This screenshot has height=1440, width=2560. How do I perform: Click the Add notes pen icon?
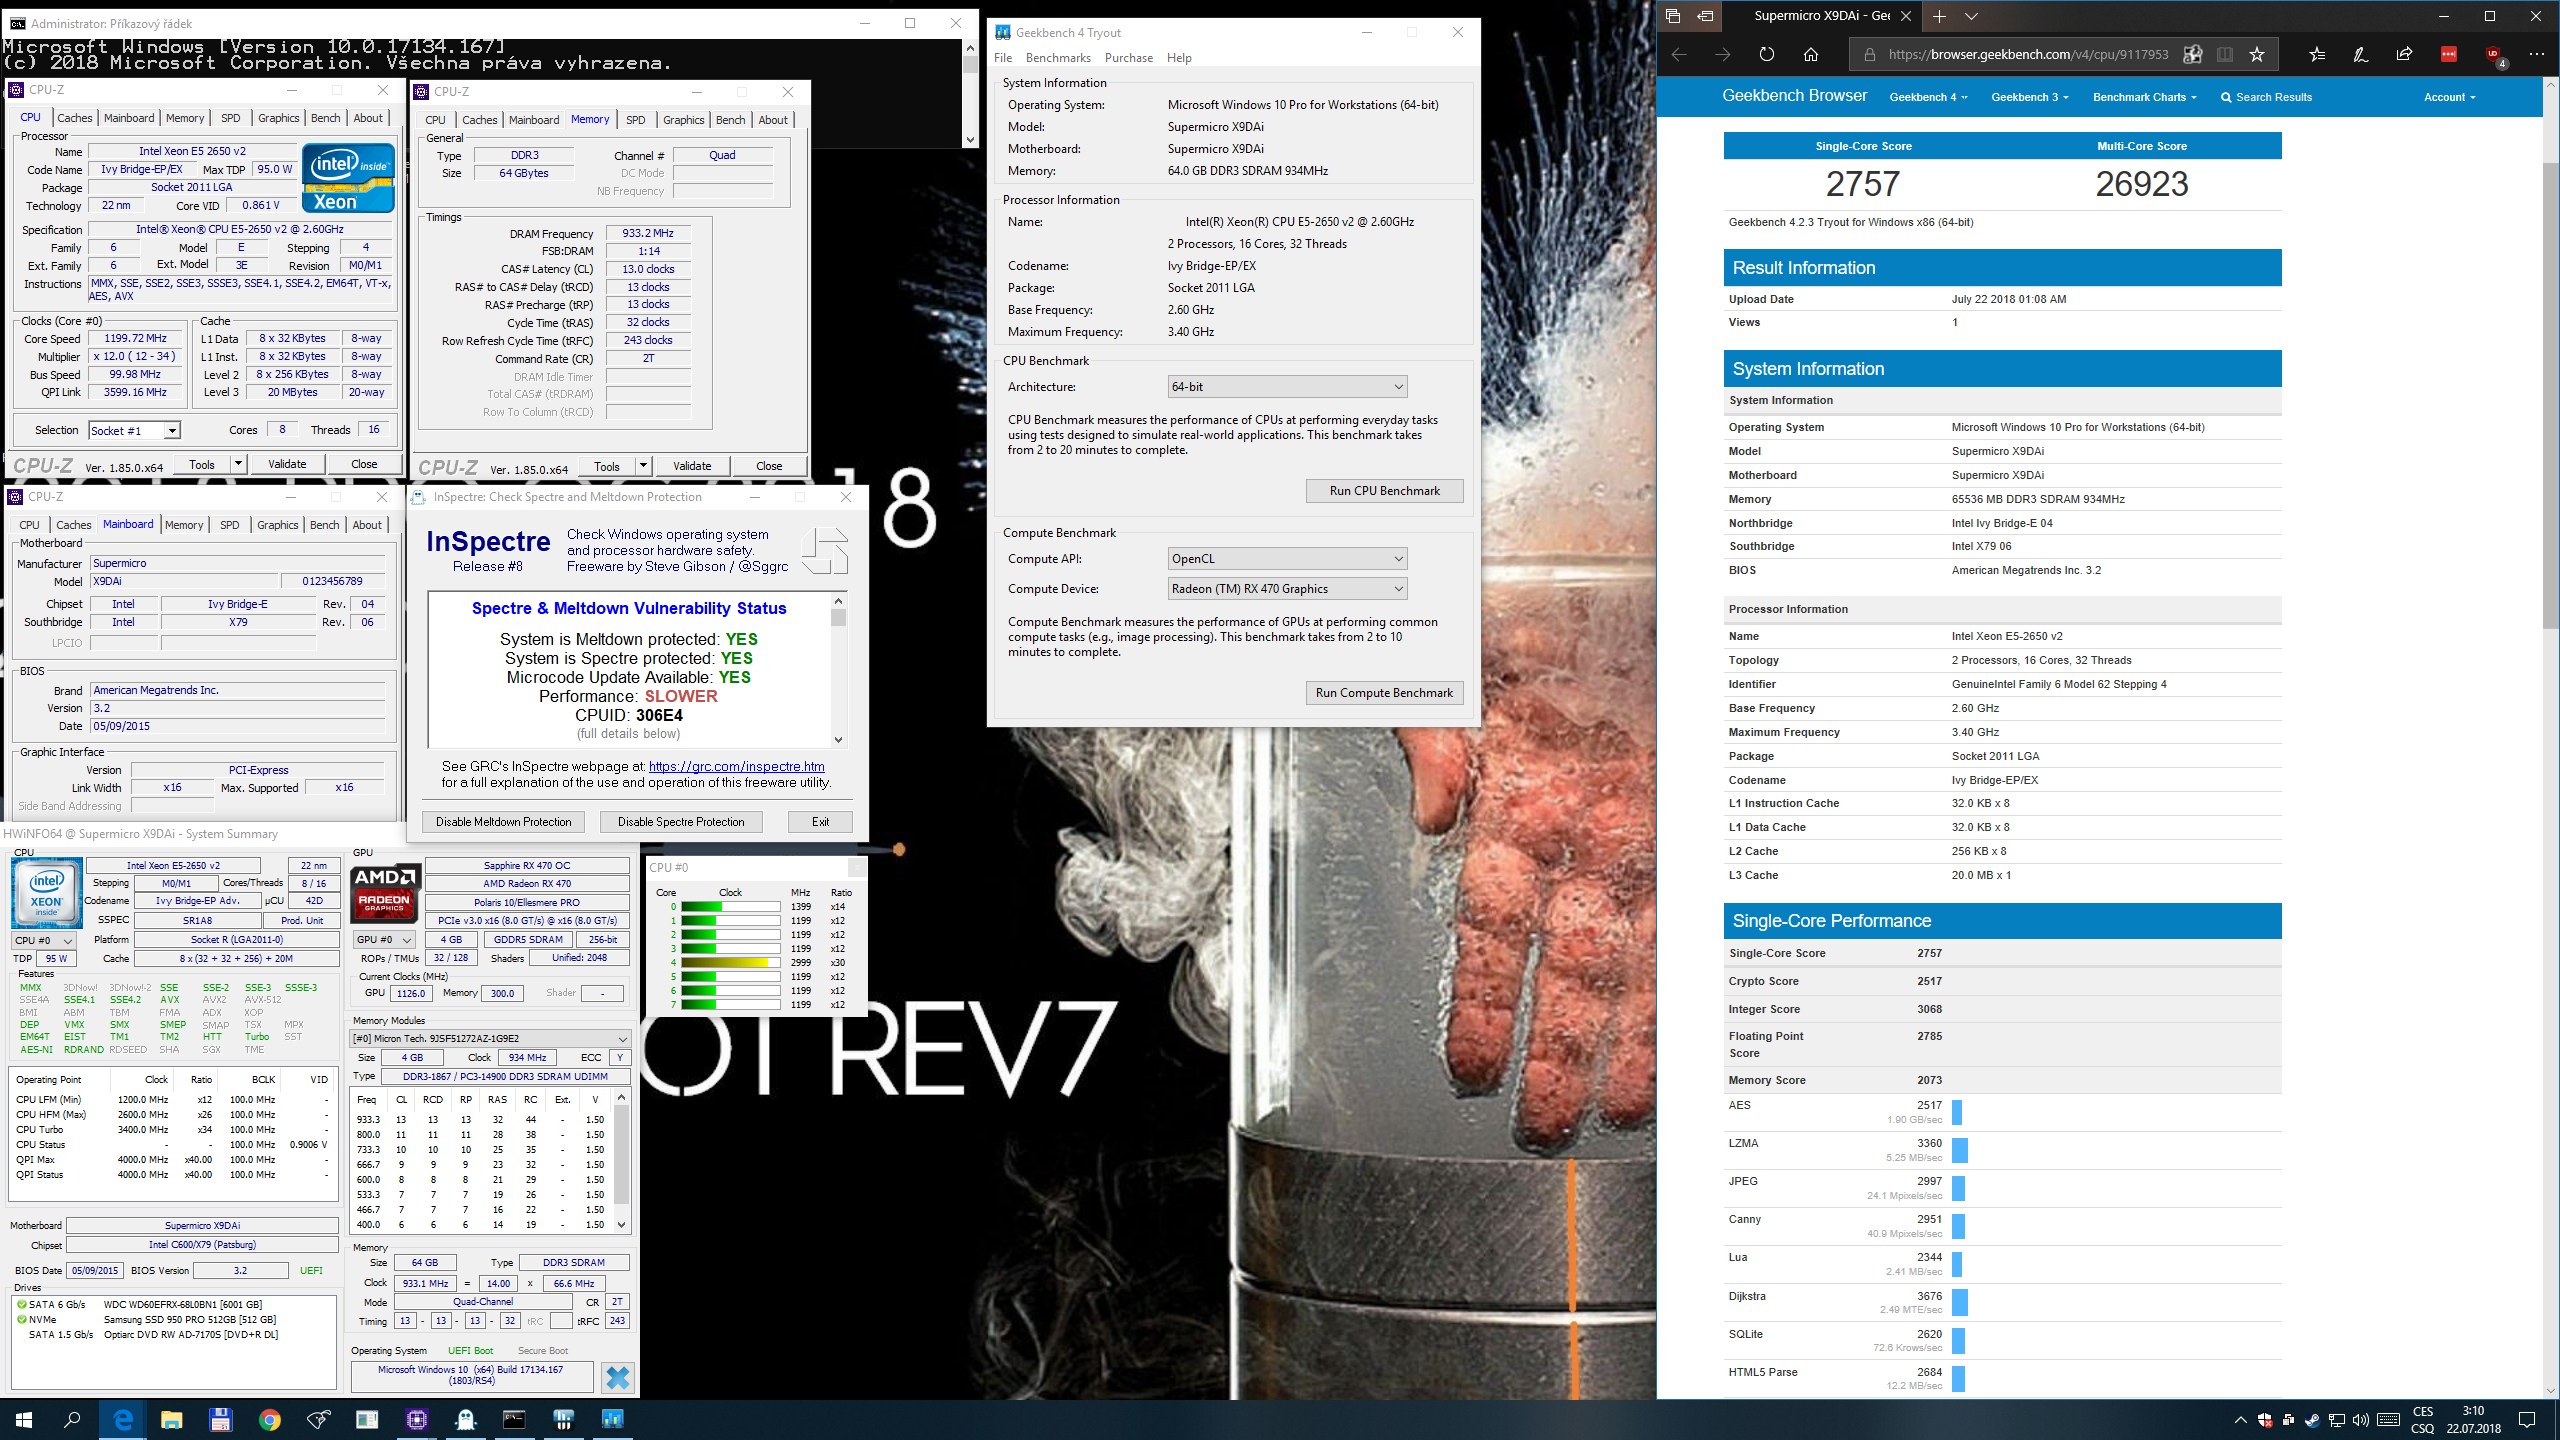pyautogui.click(x=2361, y=54)
